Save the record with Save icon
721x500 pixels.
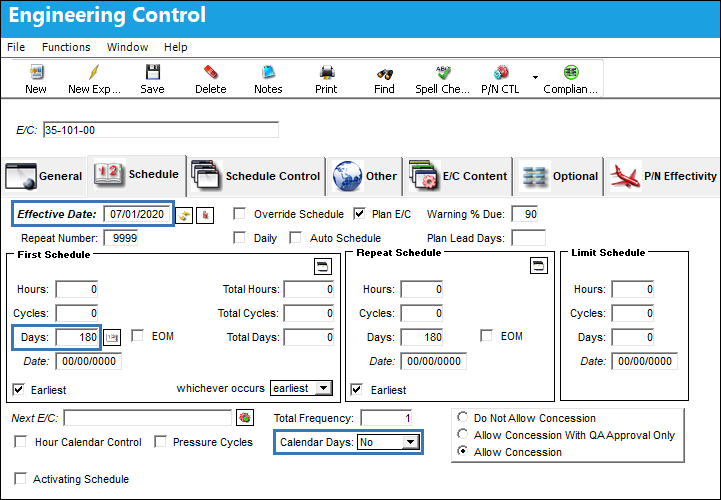[x=153, y=72]
